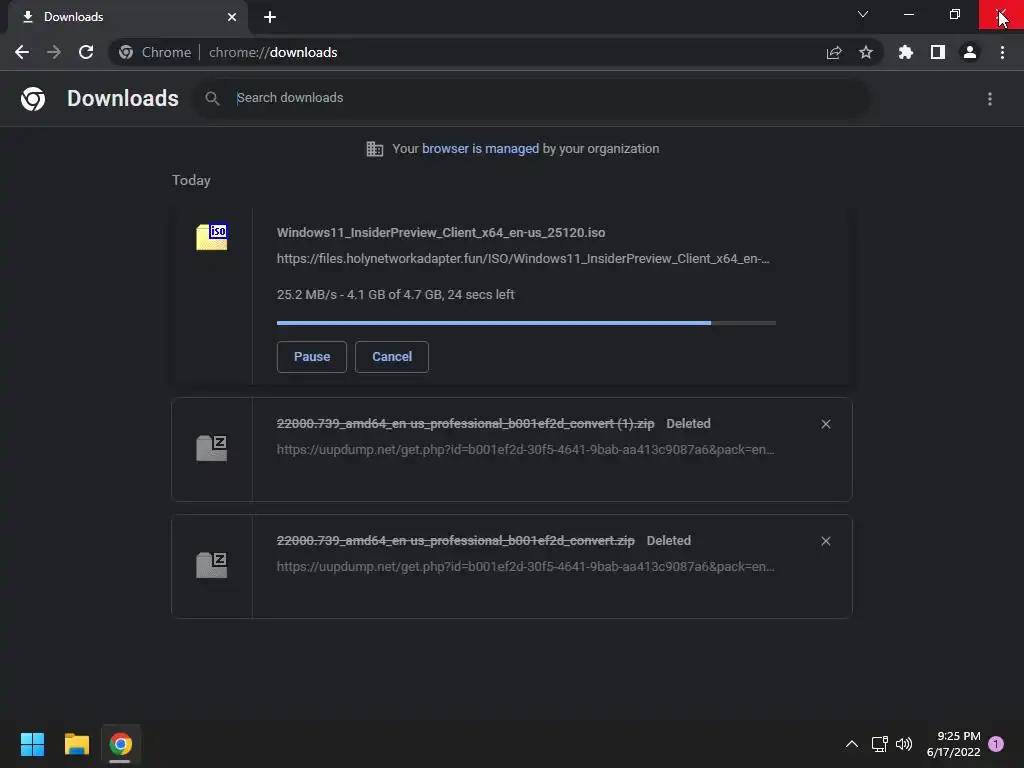Click the Chrome logo beside Downloads title
The width and height of the screenshot is (1024, 768).
(33, 99)
